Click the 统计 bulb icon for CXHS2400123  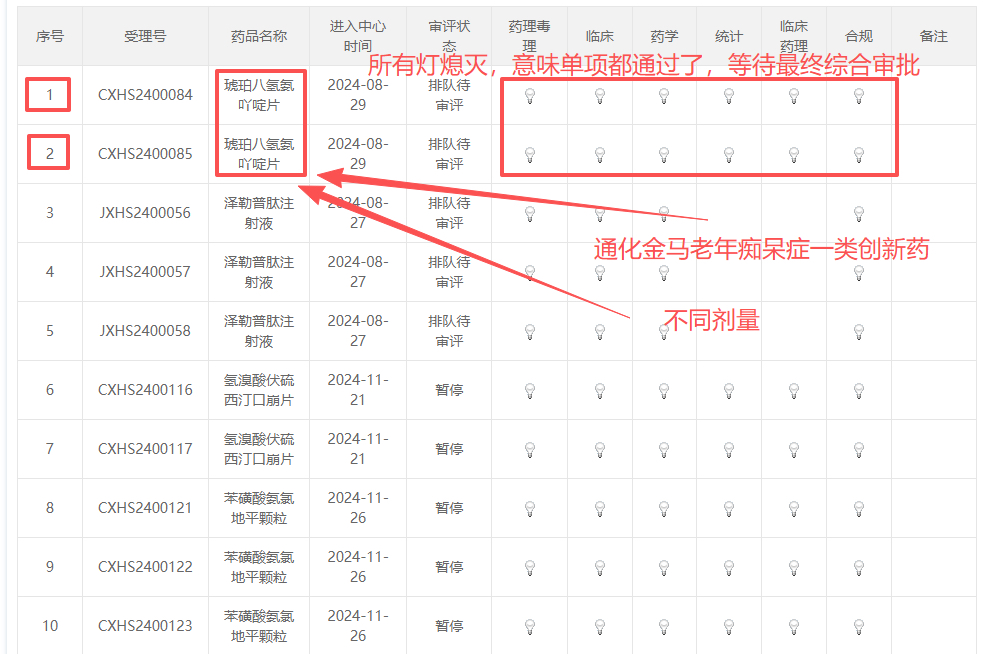coord(729,627)
